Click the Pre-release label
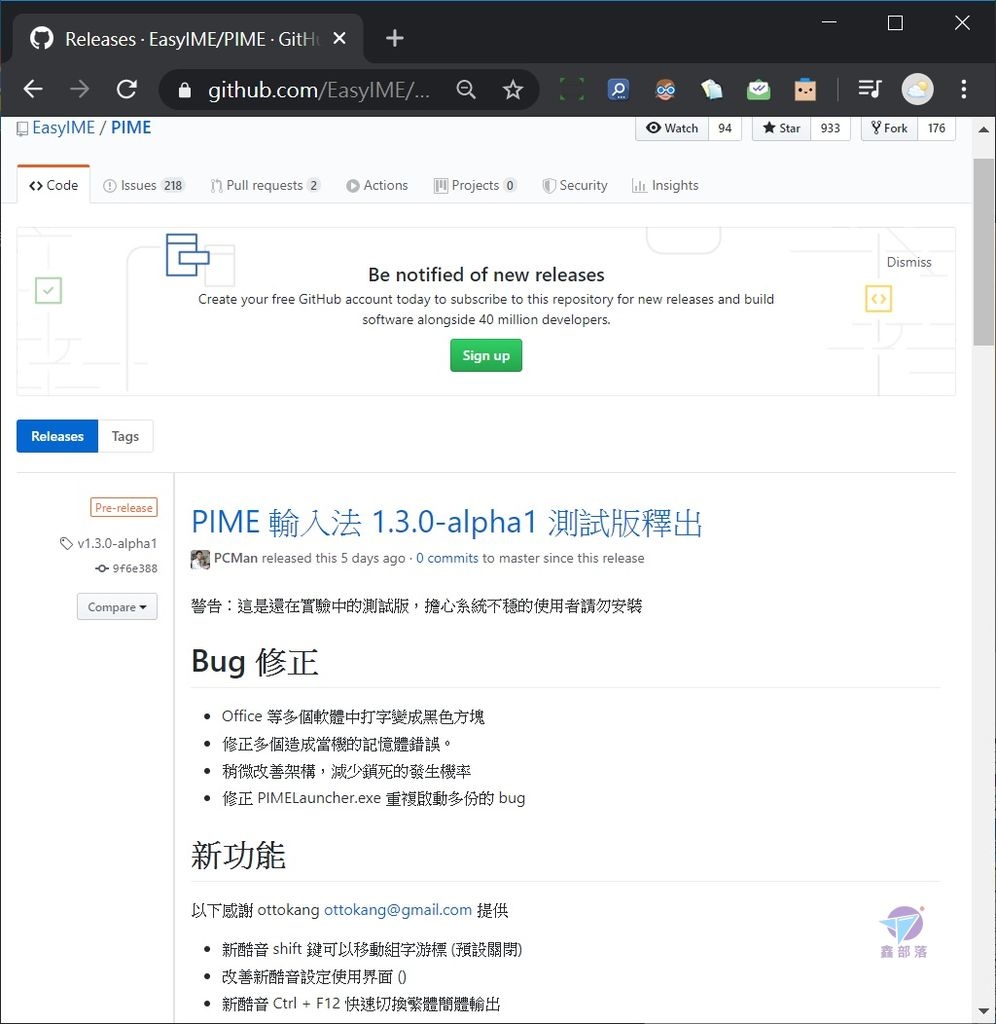Viewport: 996px width, 1024px height. (x=123, y=507)
